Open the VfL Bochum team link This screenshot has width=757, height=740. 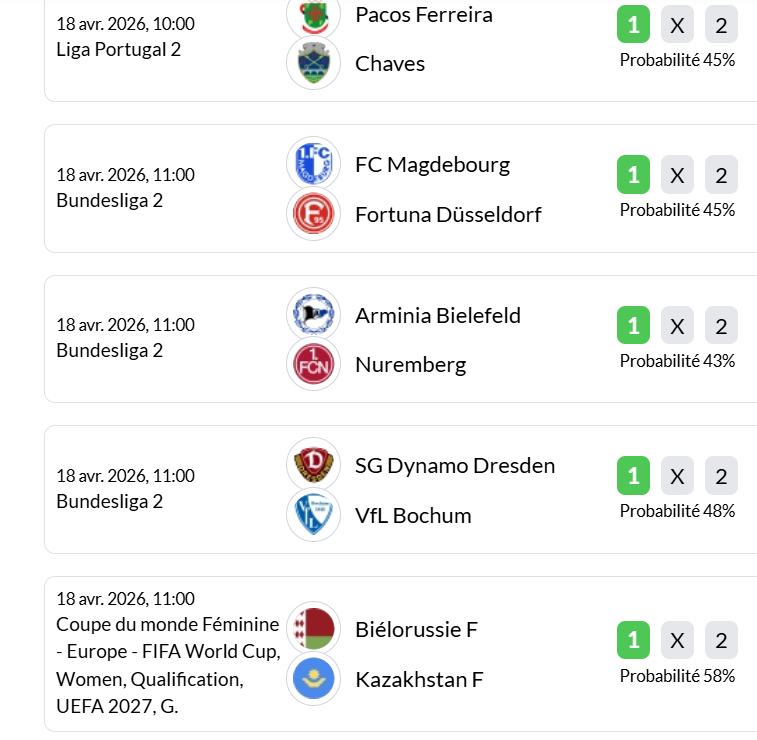(x=412, y=516)
